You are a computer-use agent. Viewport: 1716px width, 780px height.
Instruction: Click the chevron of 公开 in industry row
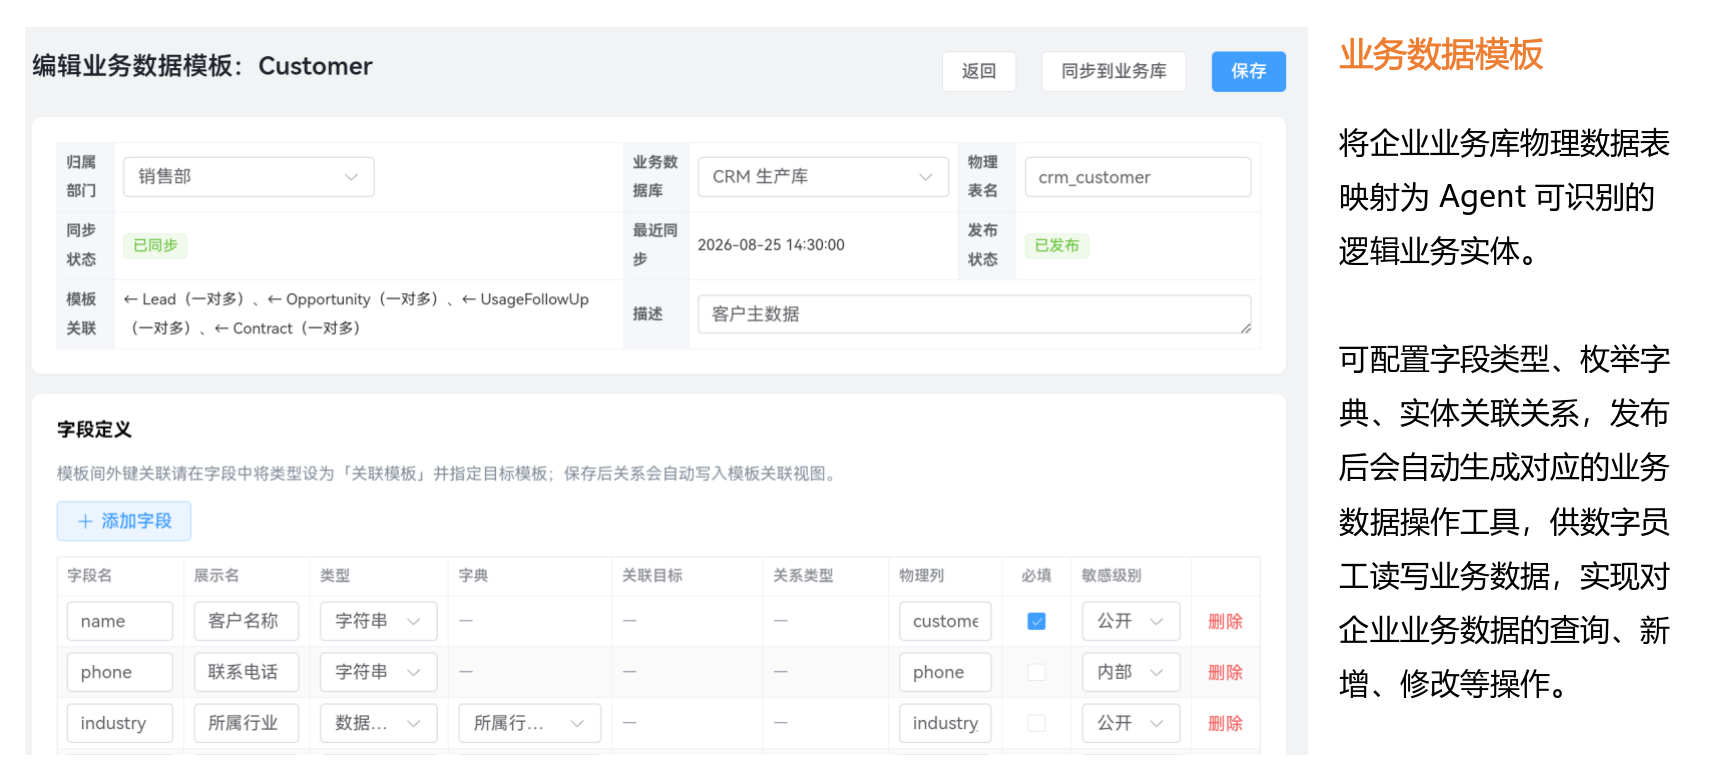pos(1157,723)
